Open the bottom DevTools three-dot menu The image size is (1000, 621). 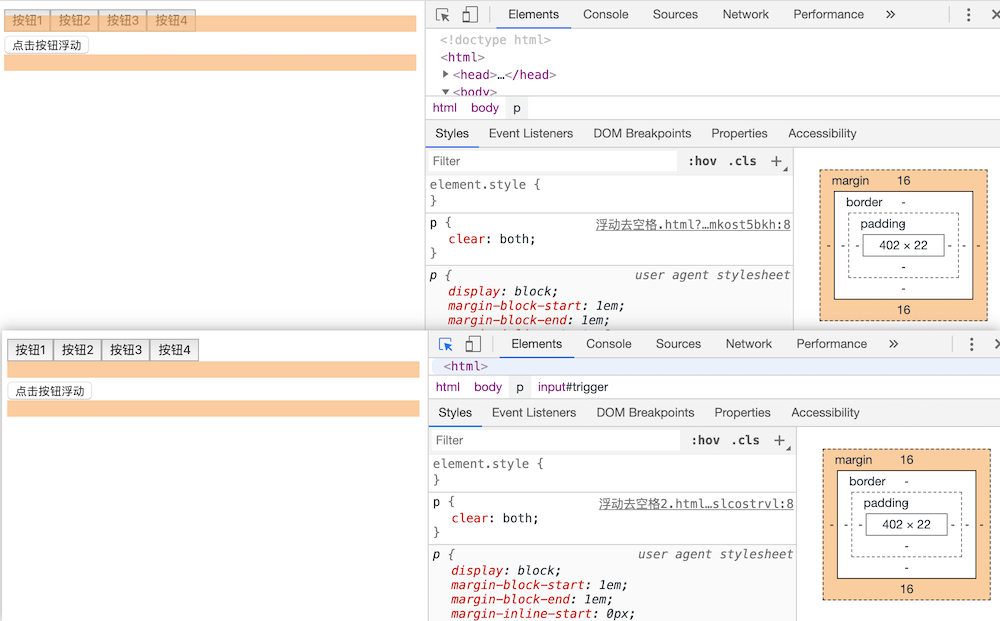tap(971, 344)
